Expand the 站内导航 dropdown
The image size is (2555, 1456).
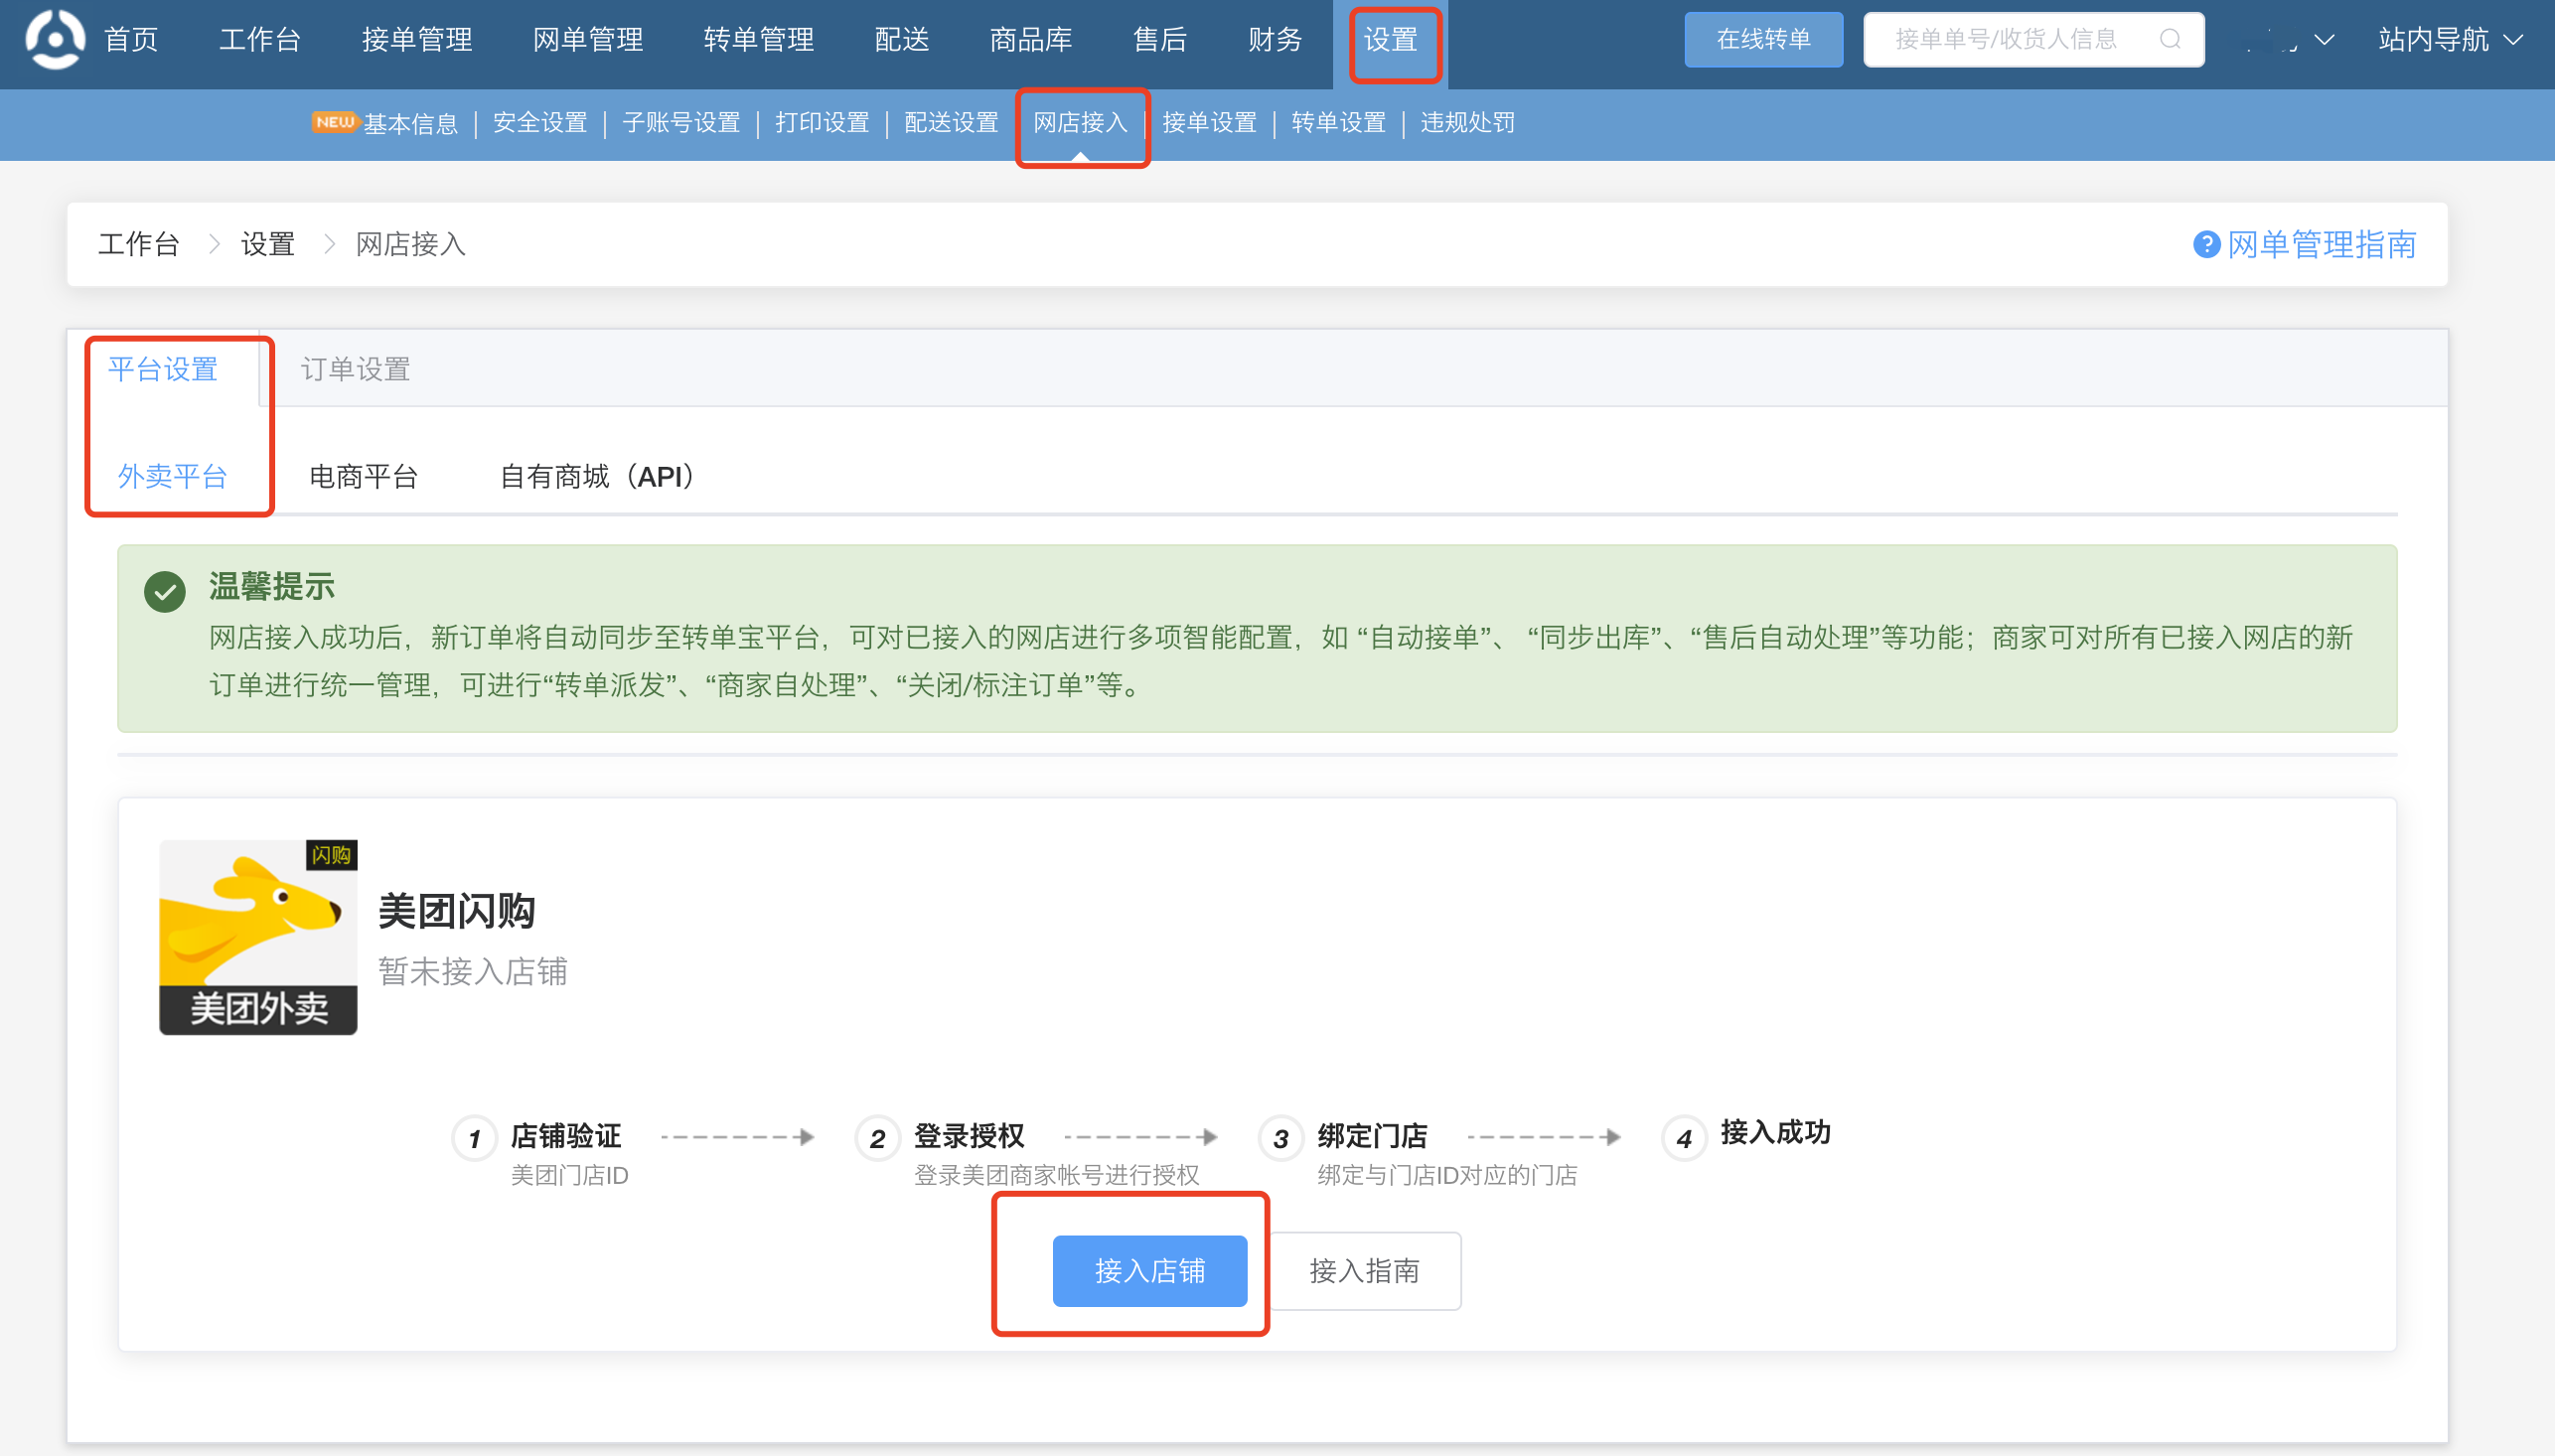click(x=2450, y=40)
